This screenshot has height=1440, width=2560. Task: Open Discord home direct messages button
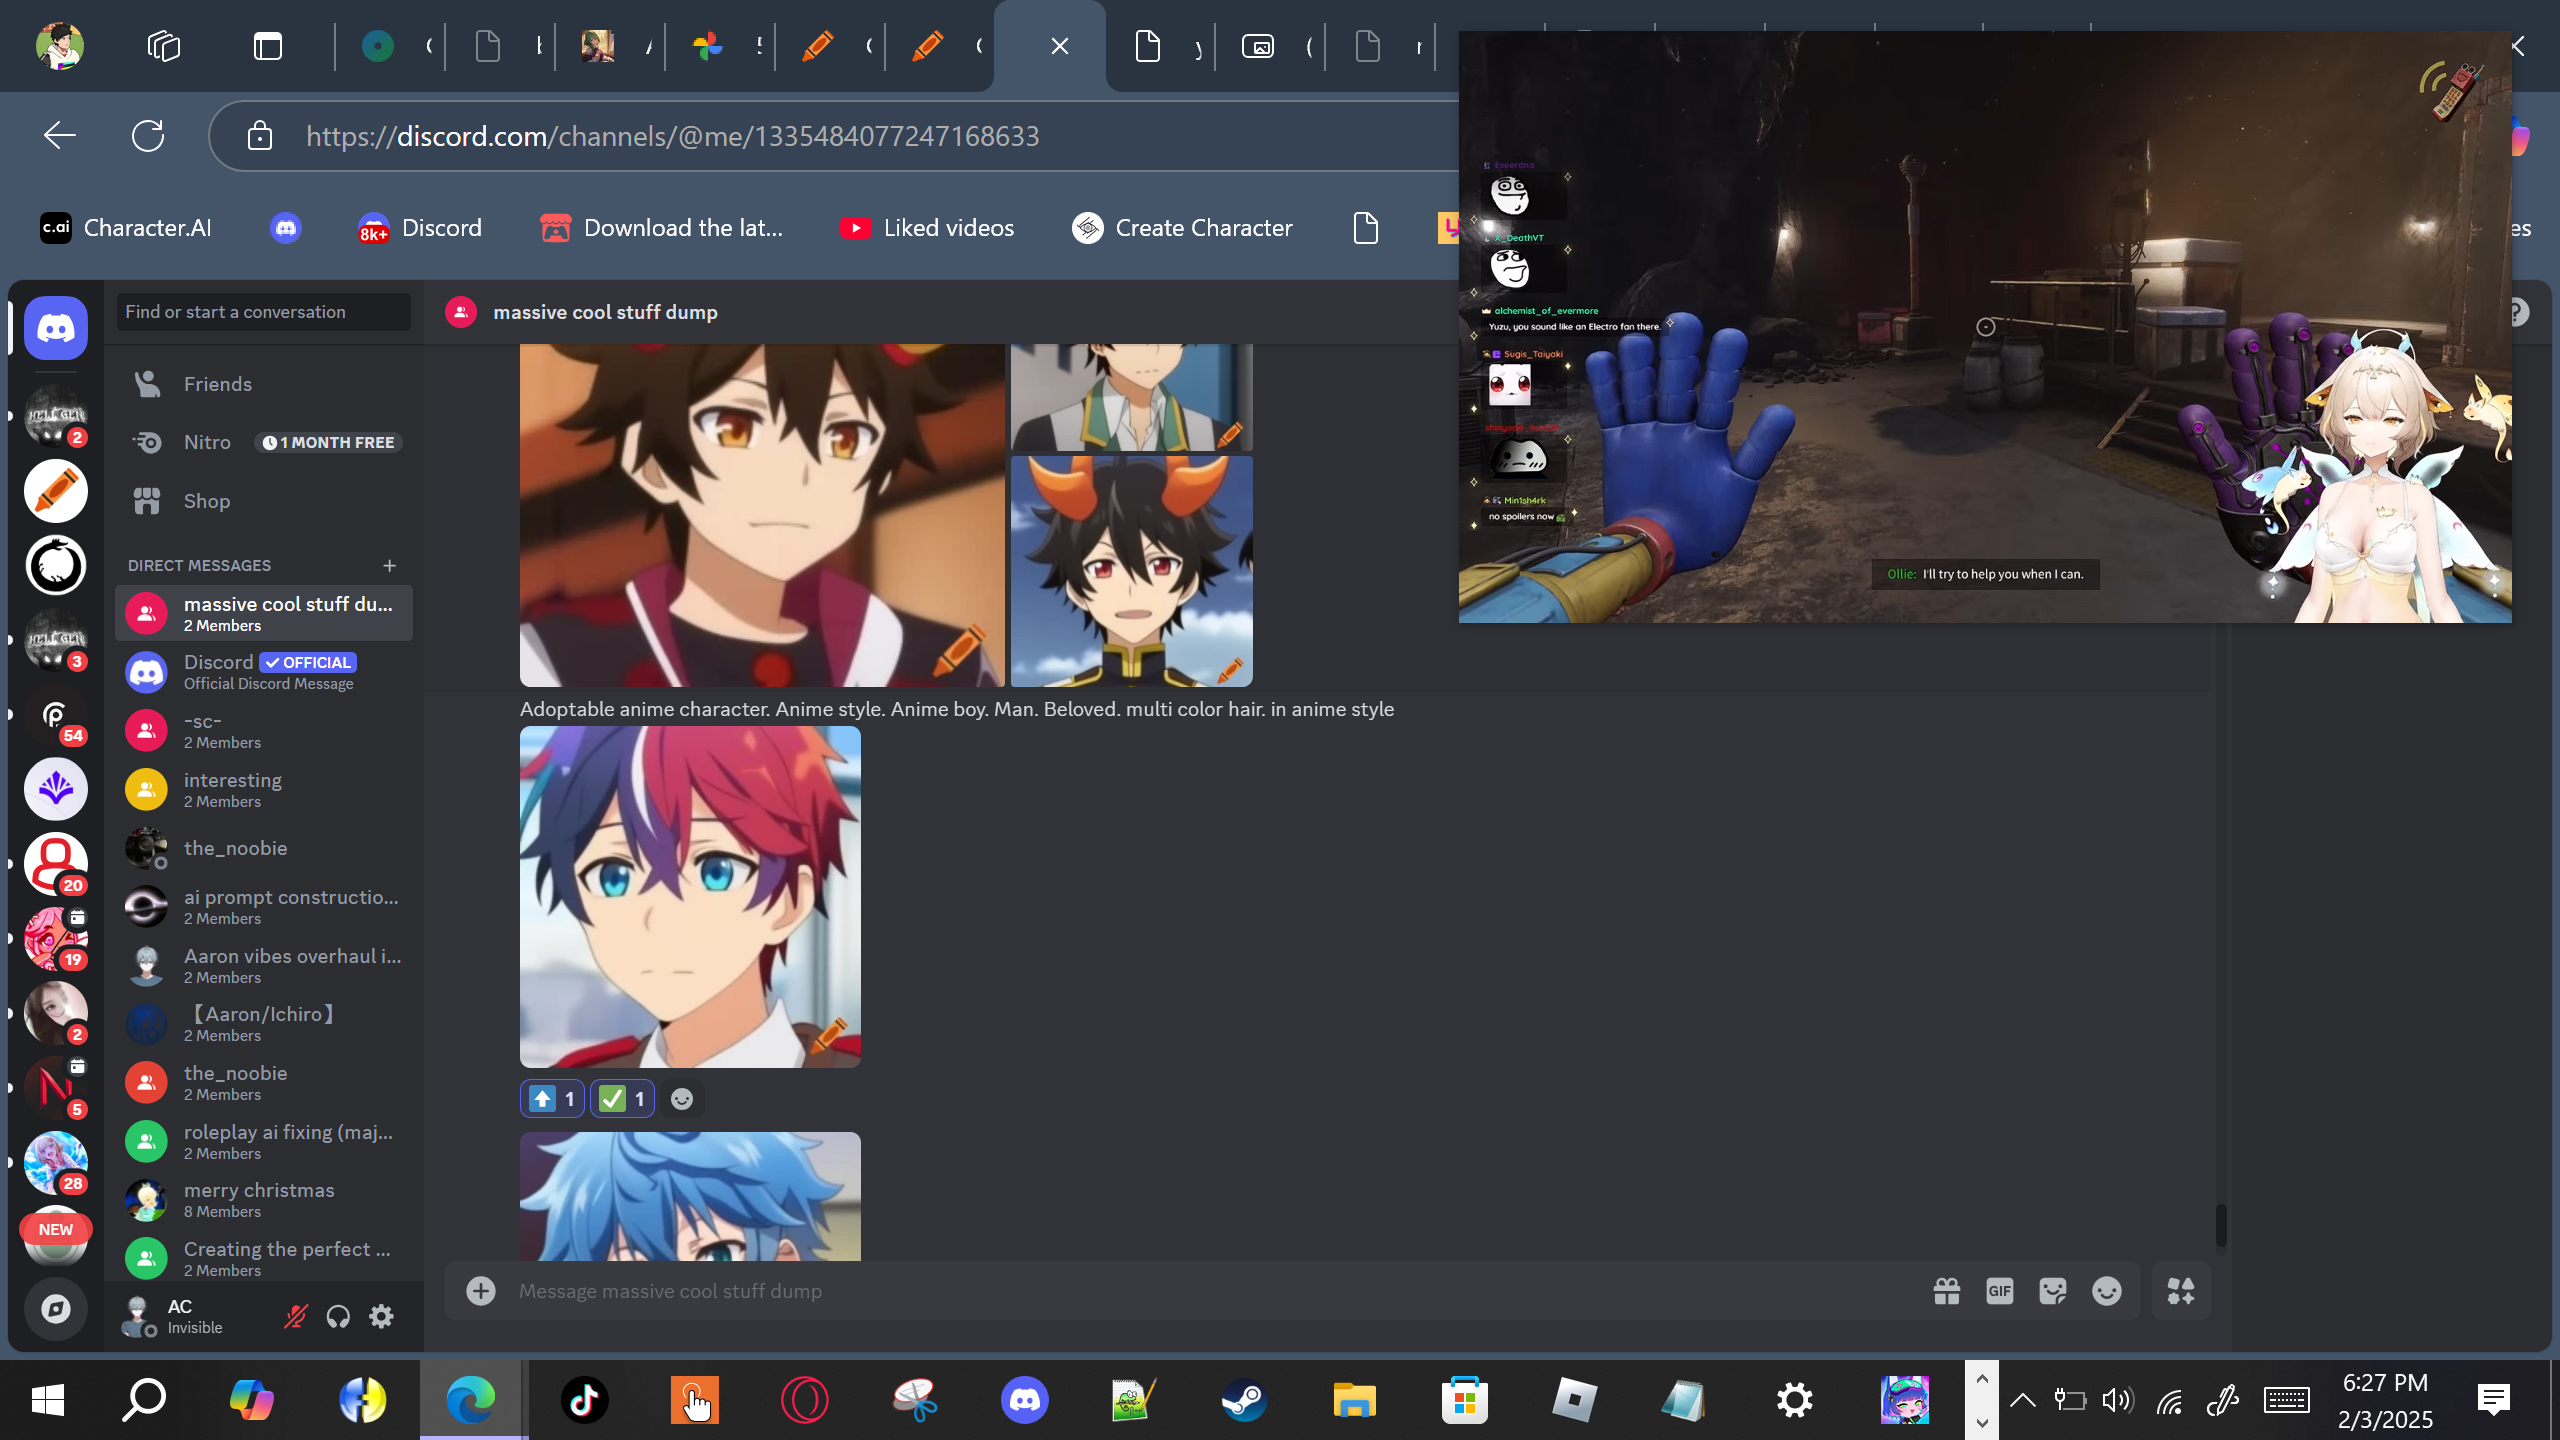coord(56,328)
